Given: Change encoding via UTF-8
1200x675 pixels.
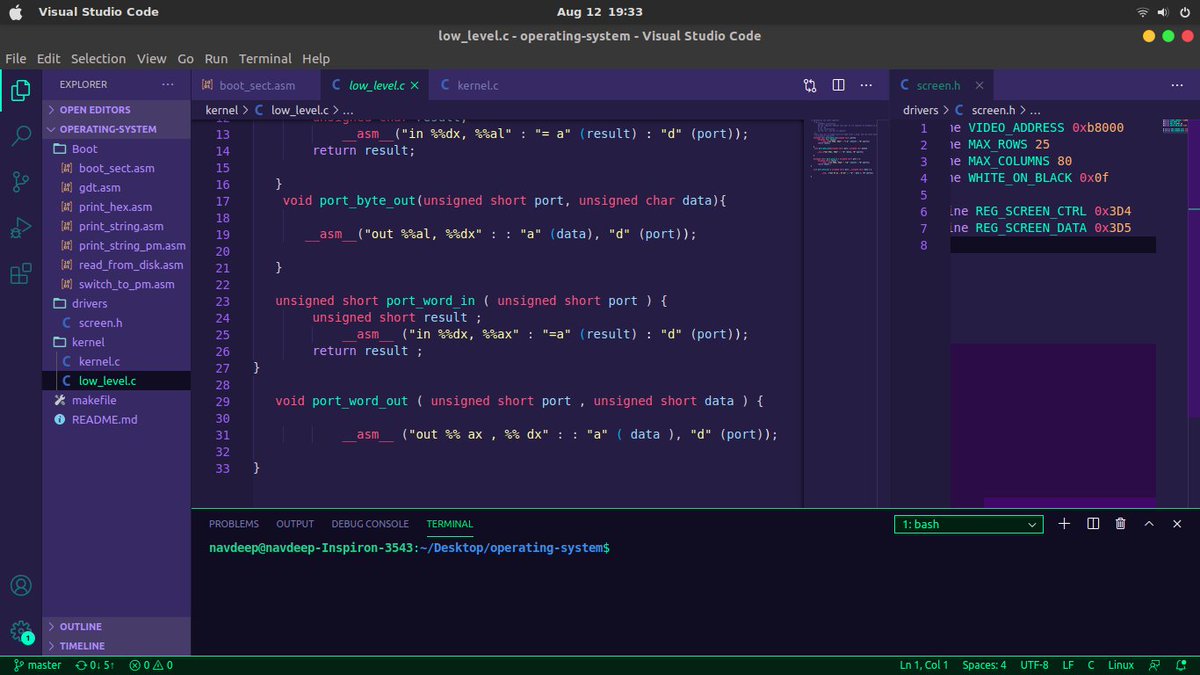Looking at the screenshot, I should pos(1034,665).
